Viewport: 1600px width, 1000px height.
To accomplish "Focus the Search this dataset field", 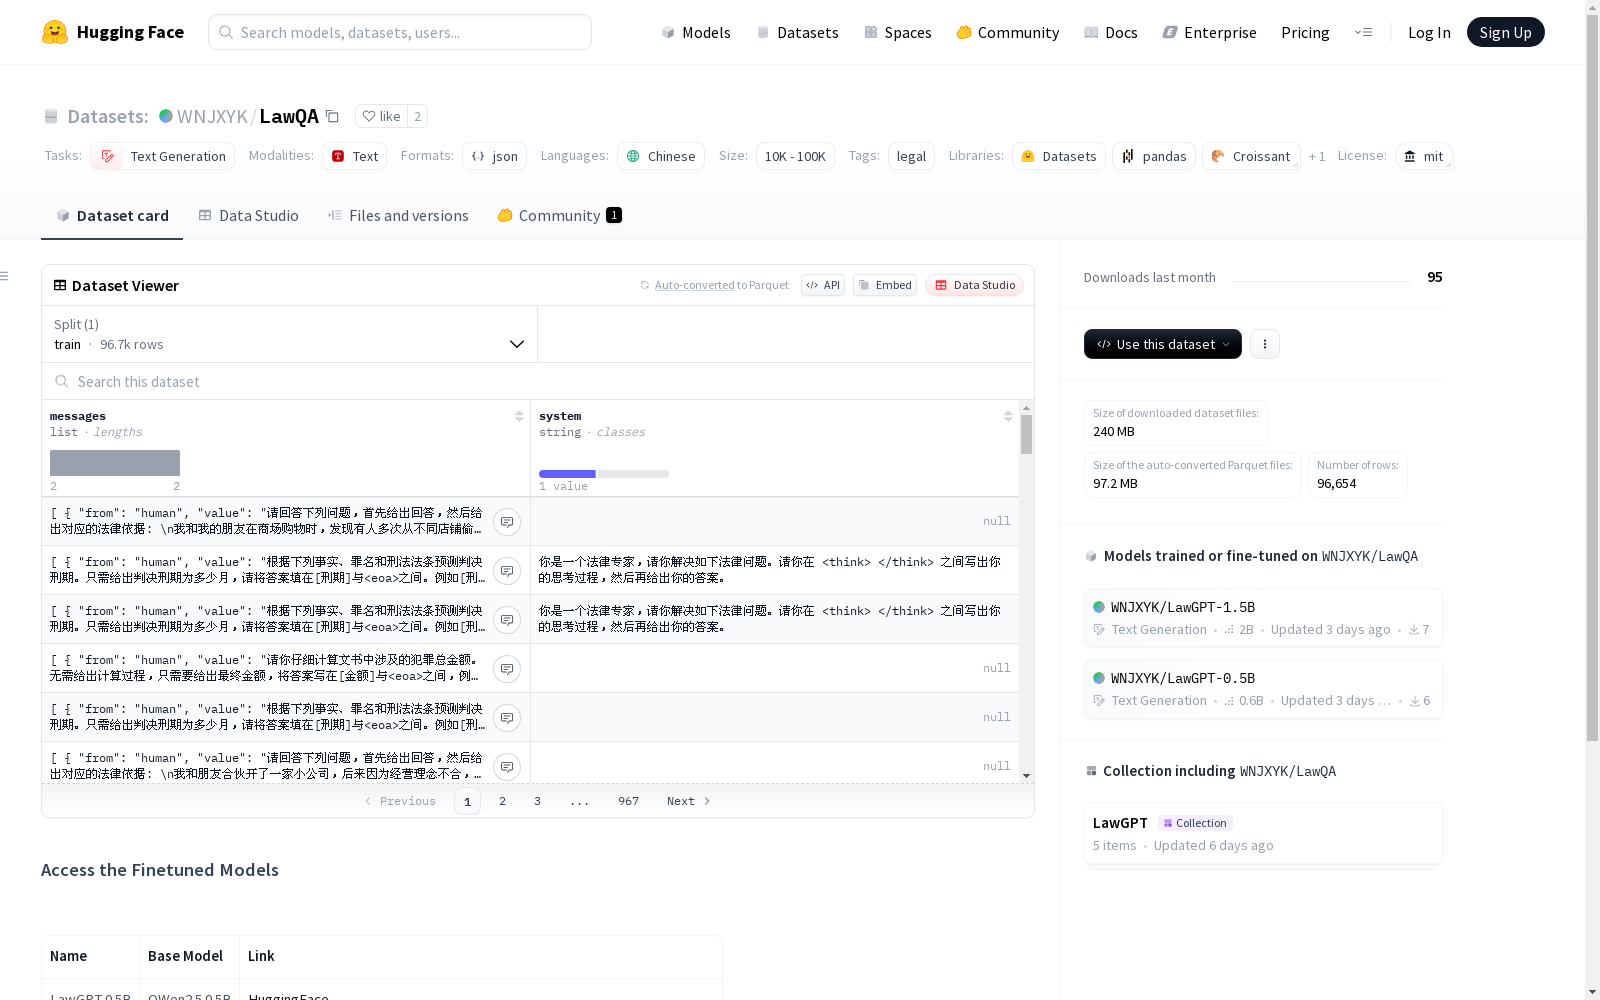I will click(538, 381).
